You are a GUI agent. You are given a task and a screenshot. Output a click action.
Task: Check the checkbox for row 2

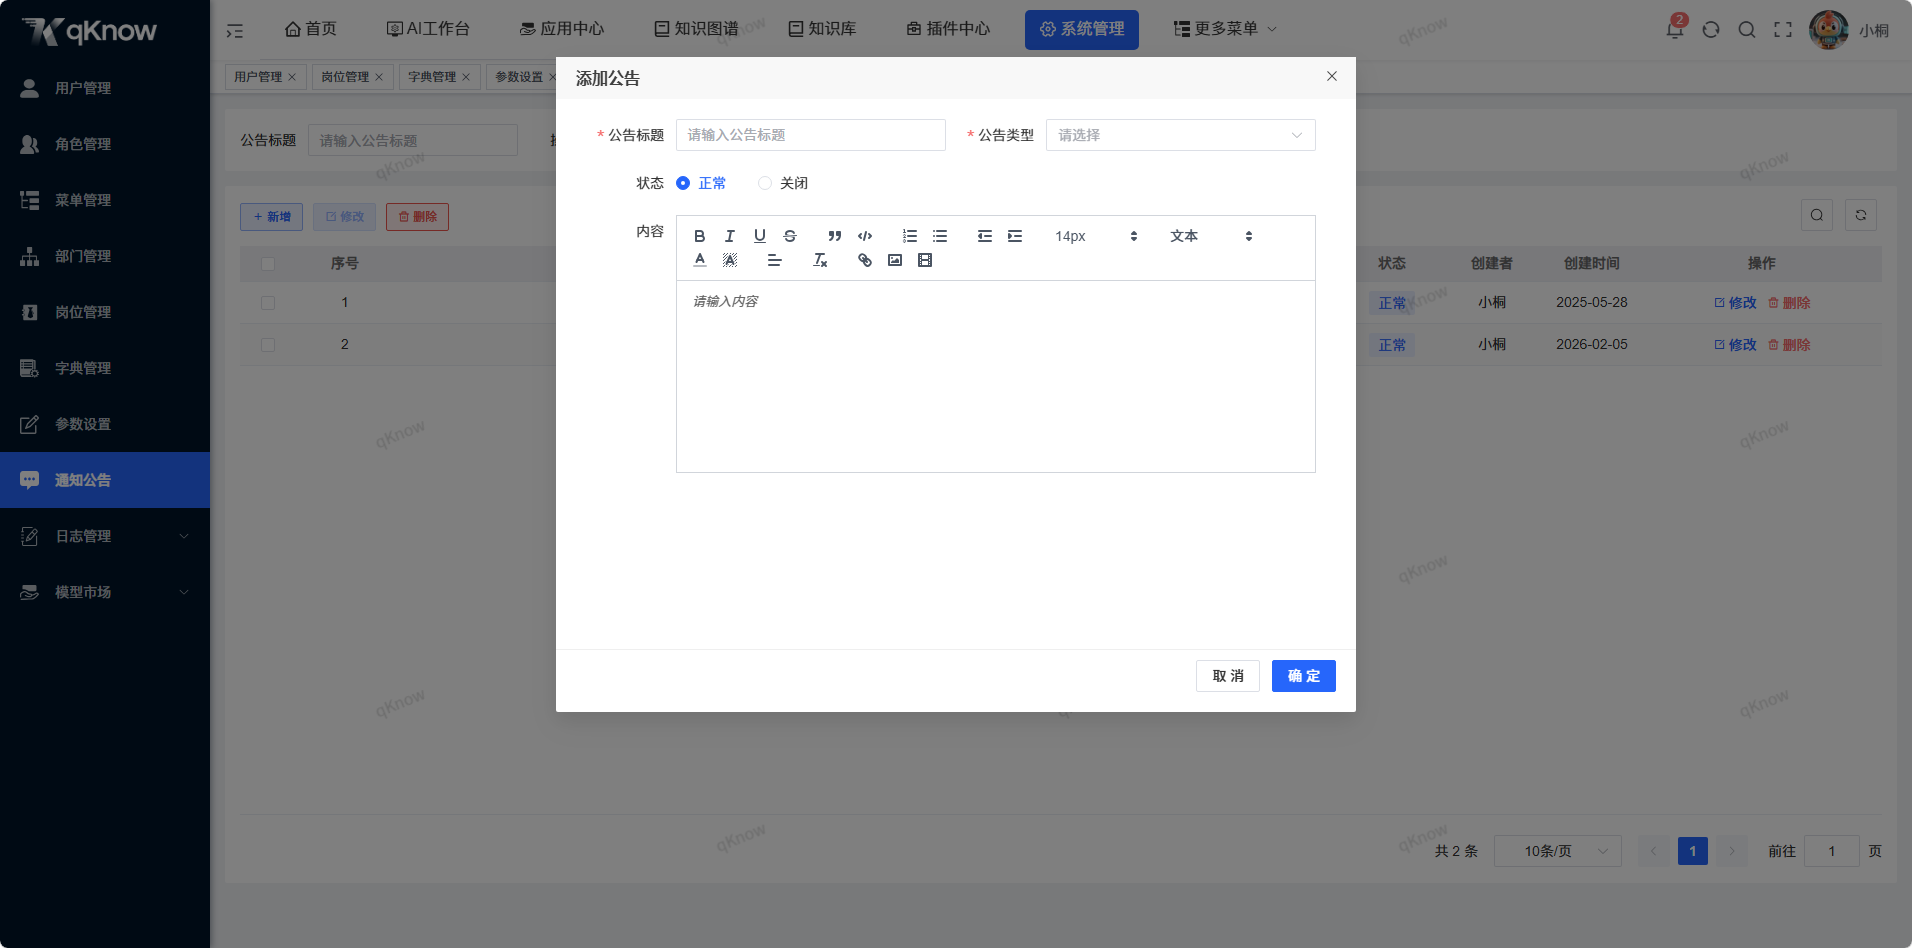[x=268, y=345]
